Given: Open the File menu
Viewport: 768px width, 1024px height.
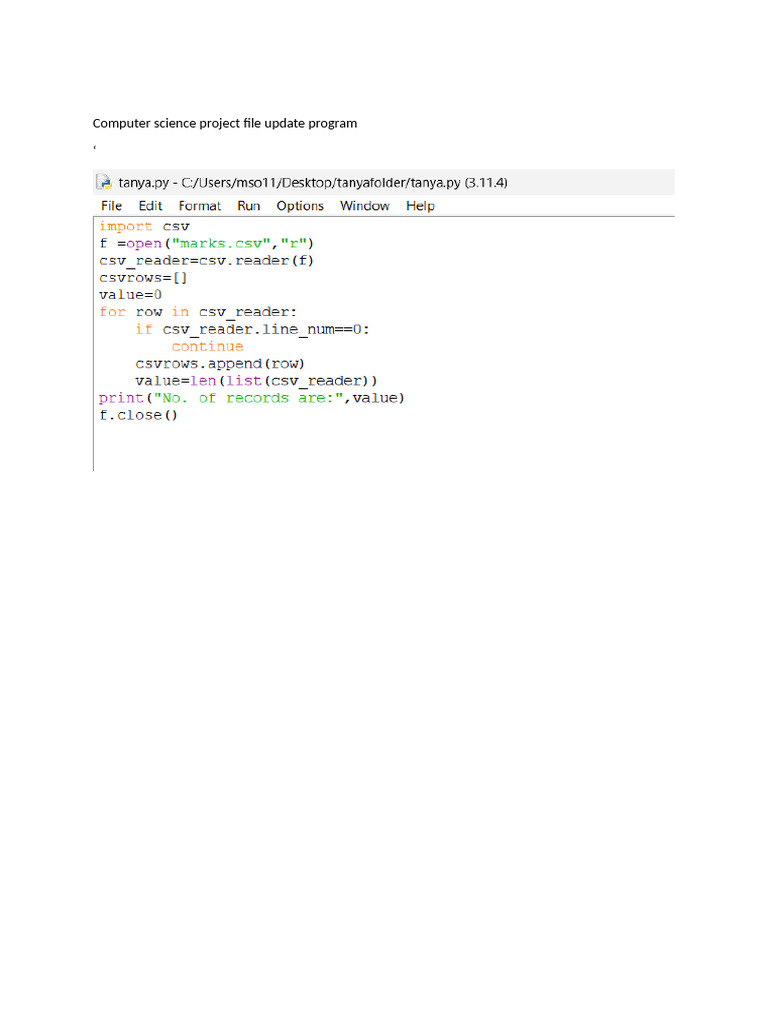Looking at the screenshot, I should click(x=112, y=206).
